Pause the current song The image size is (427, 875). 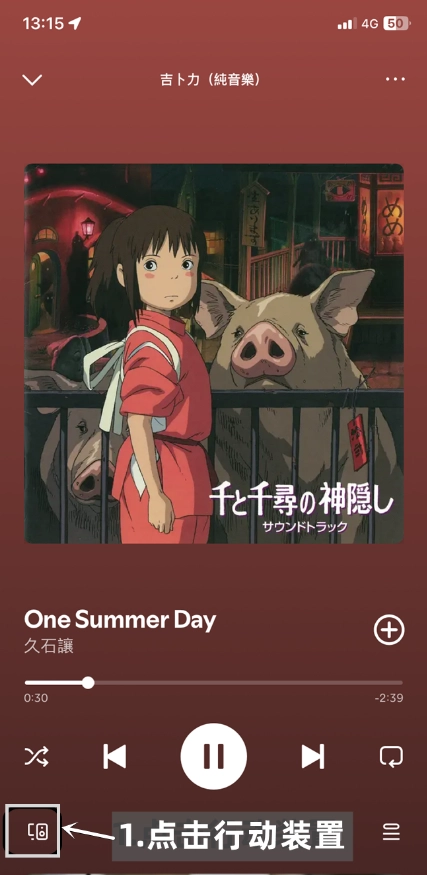tap(213, 756)
